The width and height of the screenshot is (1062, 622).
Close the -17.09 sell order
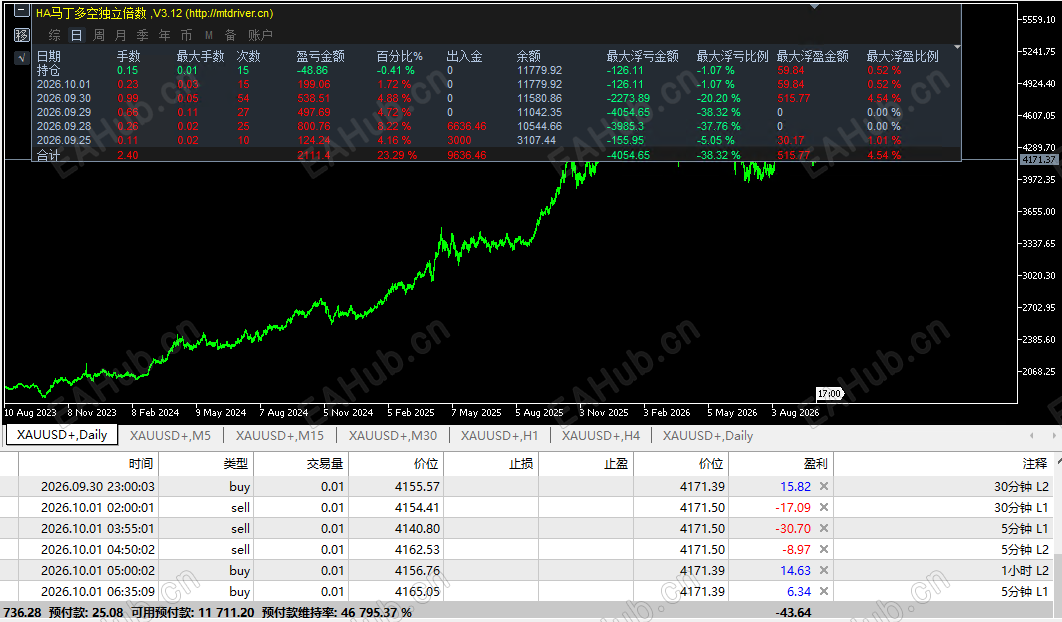(x=824, y=507)
